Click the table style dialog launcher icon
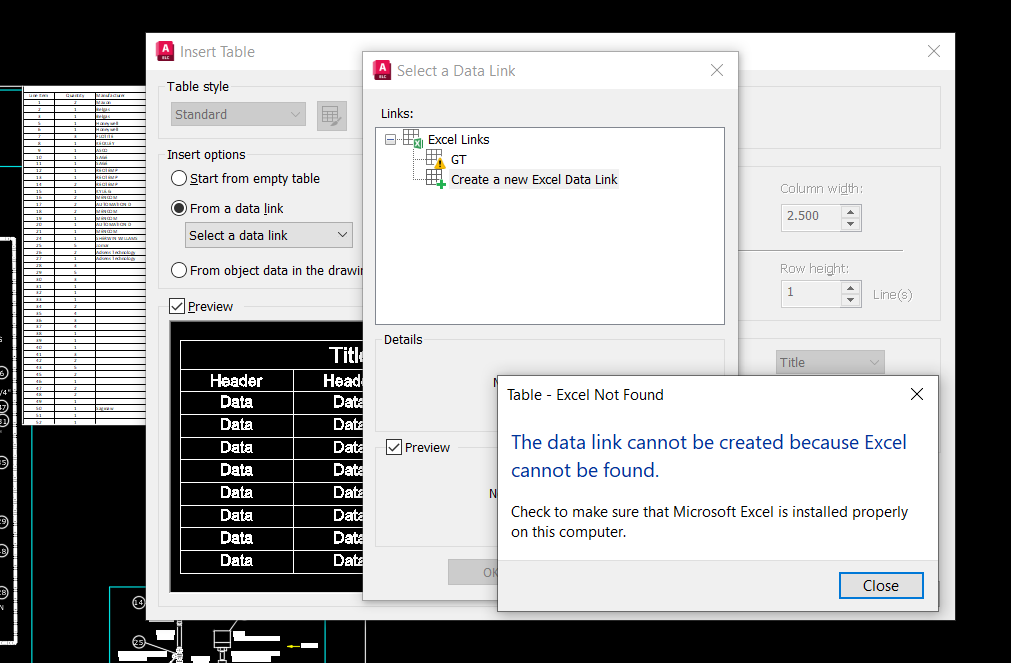 [x=331, y=116]
